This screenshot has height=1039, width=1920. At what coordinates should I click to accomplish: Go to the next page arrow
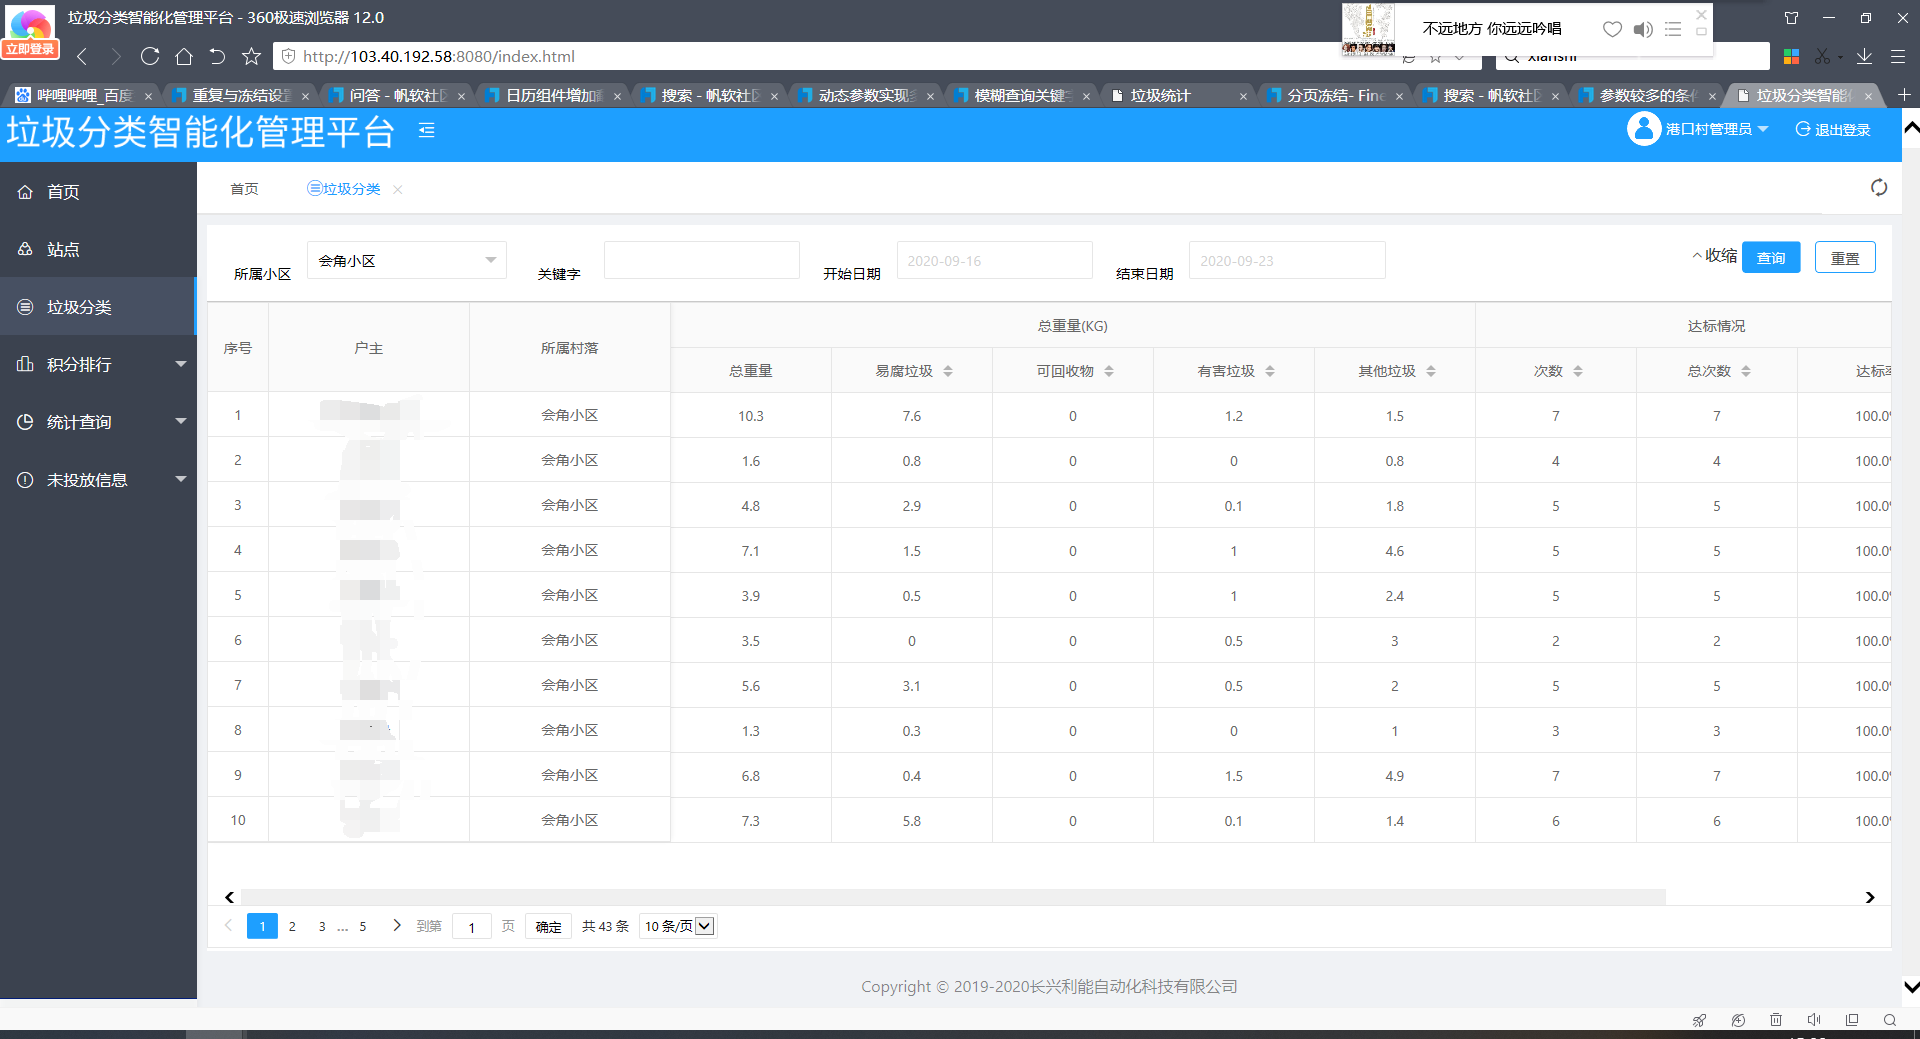(396, 925)
